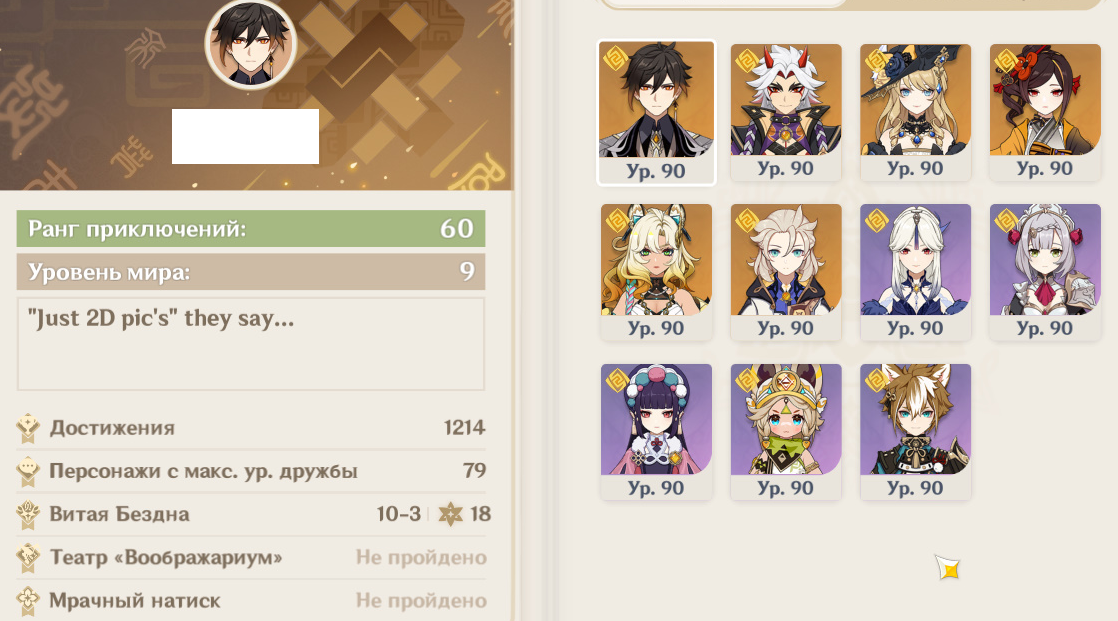This screenshot has width=1118, height=621.
Task: Click the abyss star count icon
Action: [x=450, y=514]
